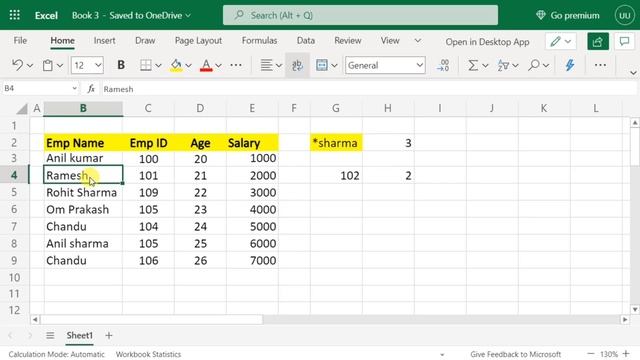Open more font options ellipsis

click(236, 65)
